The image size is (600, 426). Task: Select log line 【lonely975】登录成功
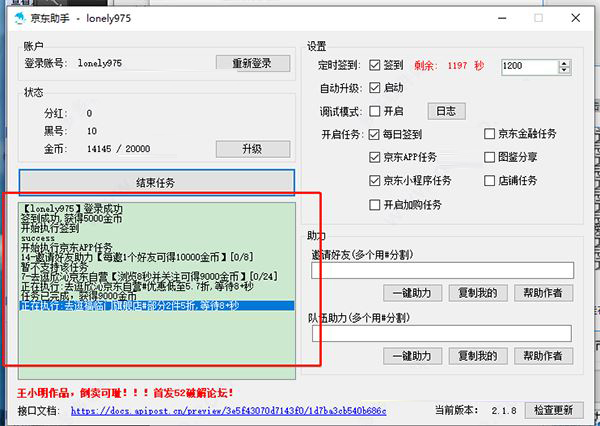pos(72,209)
